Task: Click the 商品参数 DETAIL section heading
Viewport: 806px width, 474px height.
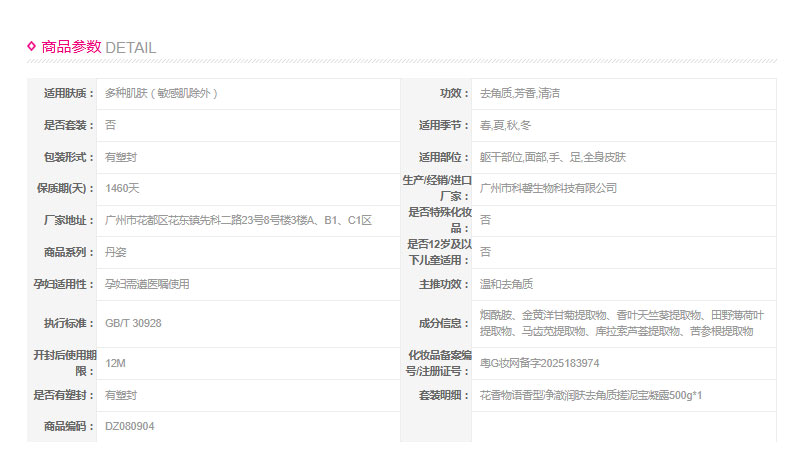Action: pyautogui.click(x=98, y=47)
